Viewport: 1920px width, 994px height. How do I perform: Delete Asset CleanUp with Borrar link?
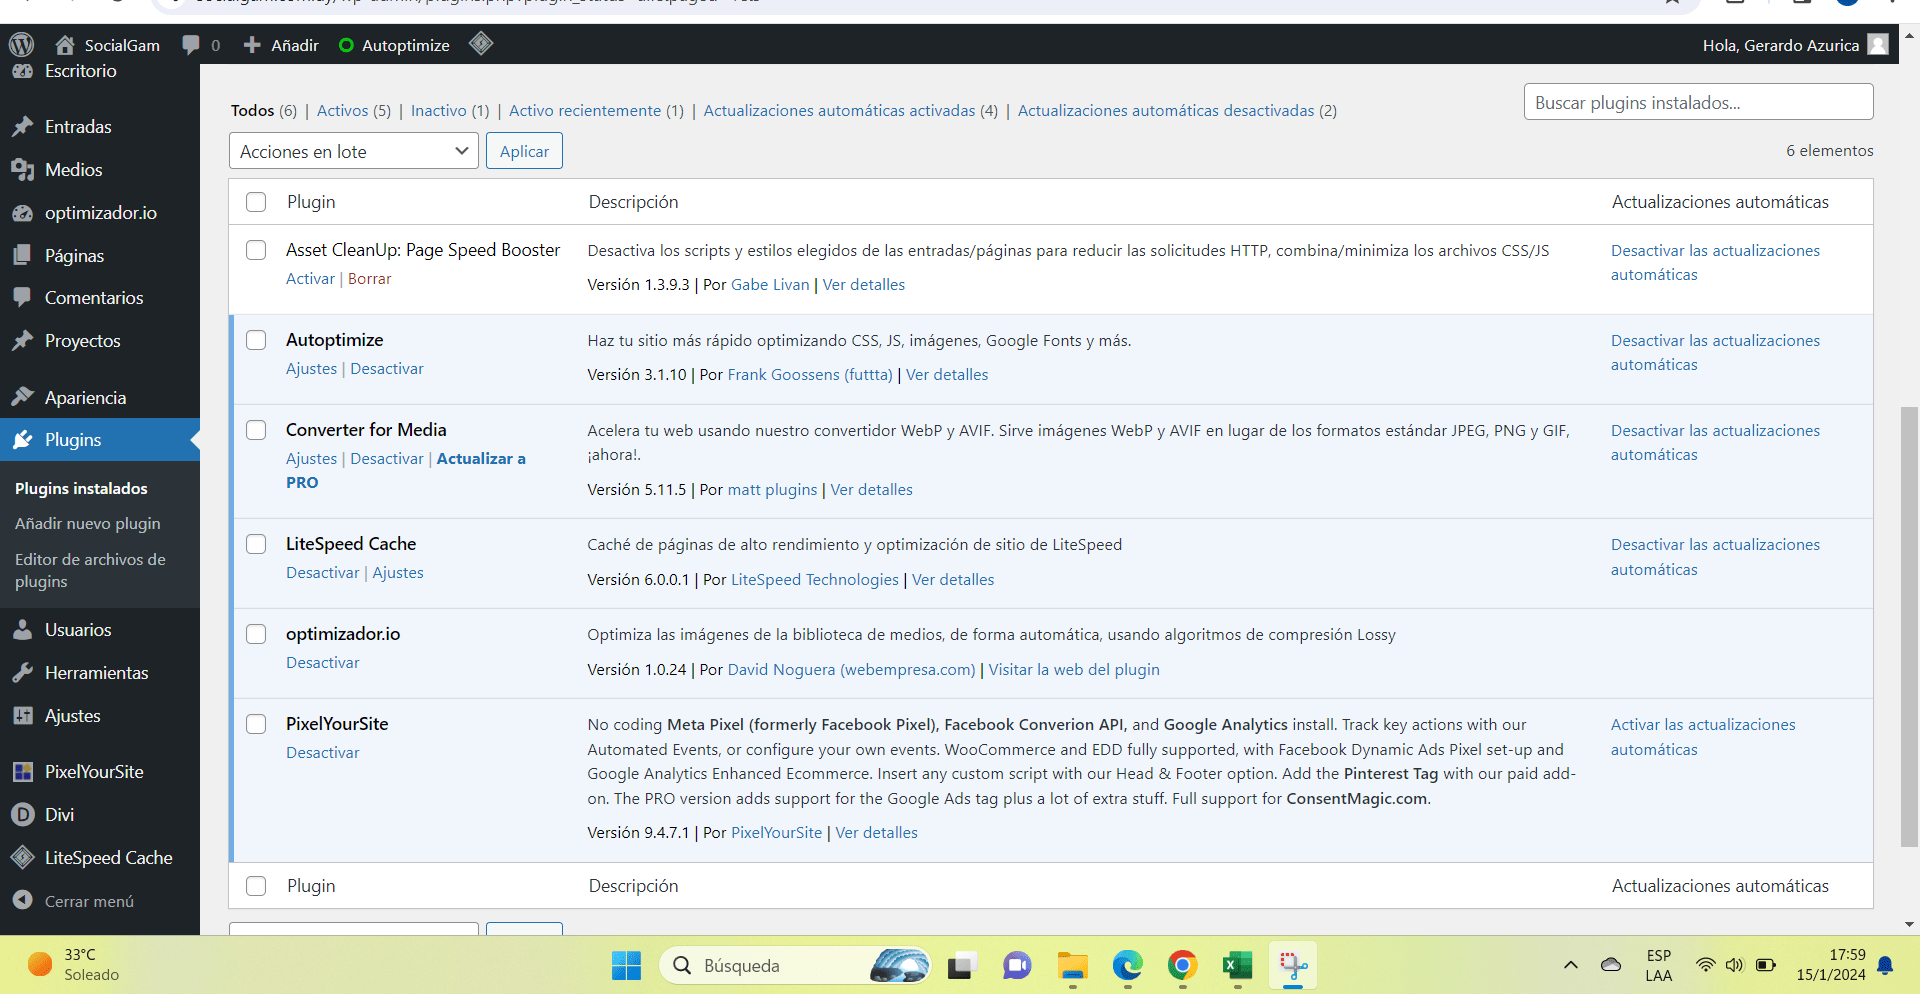pyautogui.click(x=369, y=279)
